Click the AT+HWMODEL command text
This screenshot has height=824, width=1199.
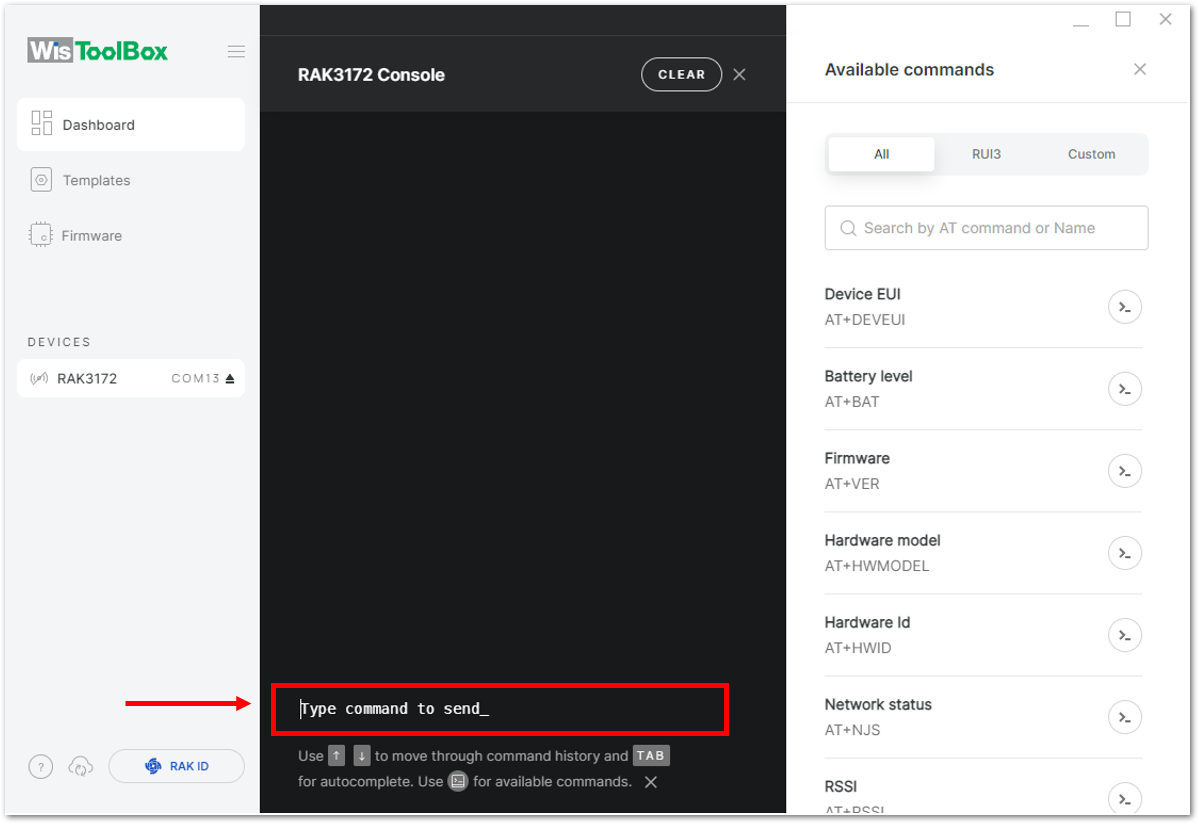pos(876,566)
